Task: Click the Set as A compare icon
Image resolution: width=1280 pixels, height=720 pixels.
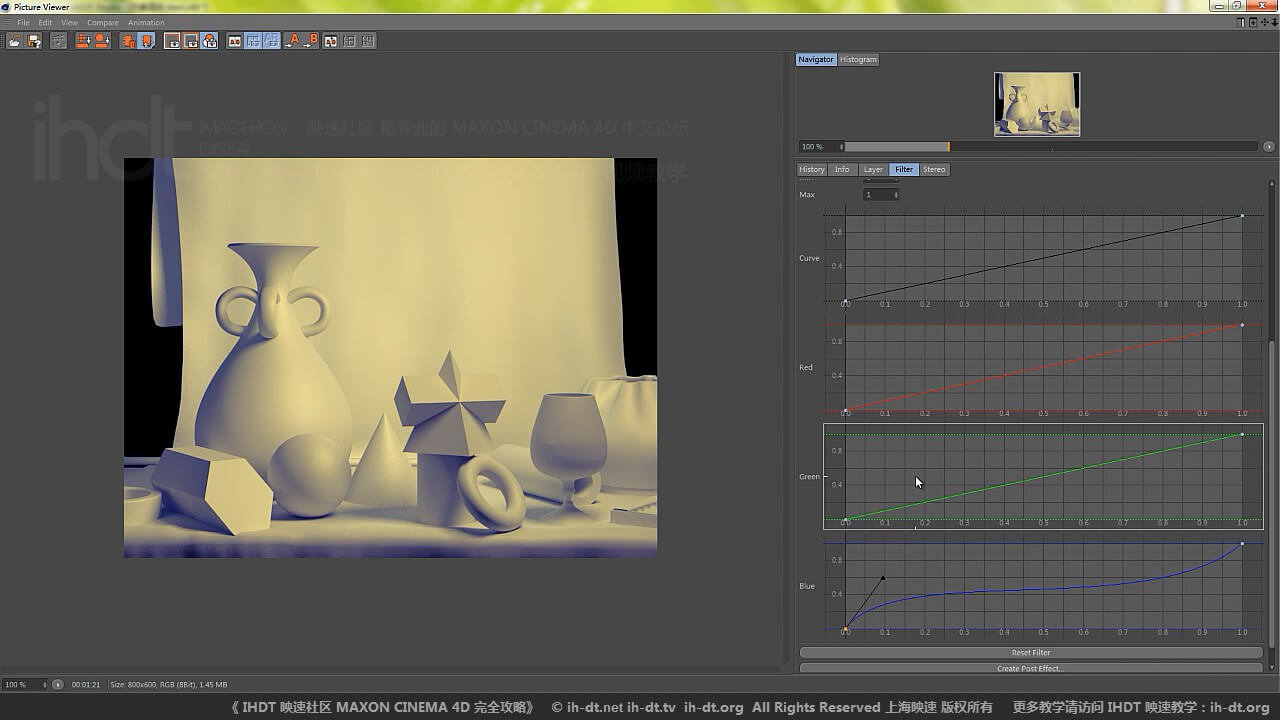Action: (x=293, y=41)
